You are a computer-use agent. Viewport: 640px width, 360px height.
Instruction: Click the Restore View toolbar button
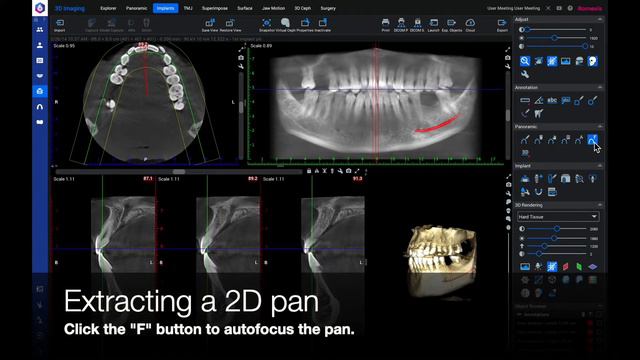click(x=230, y=25)
